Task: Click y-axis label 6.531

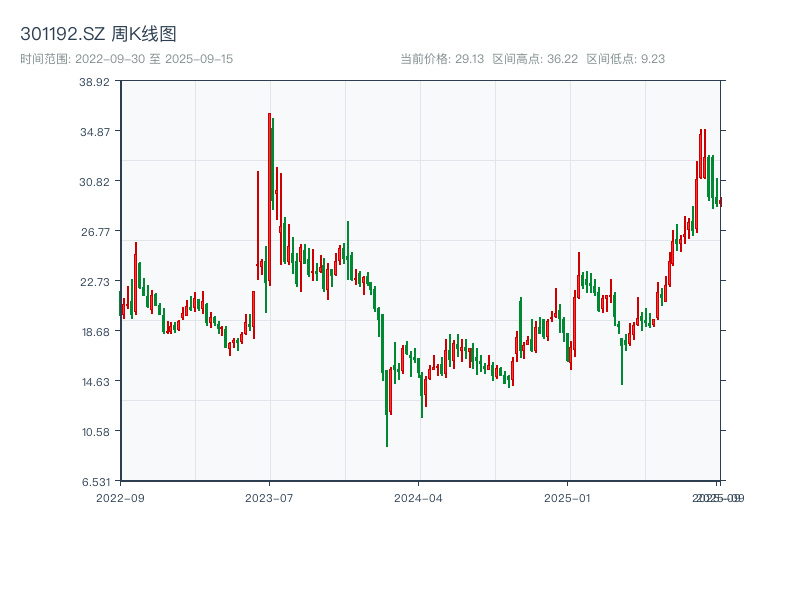Action: (x=96, y=482)
